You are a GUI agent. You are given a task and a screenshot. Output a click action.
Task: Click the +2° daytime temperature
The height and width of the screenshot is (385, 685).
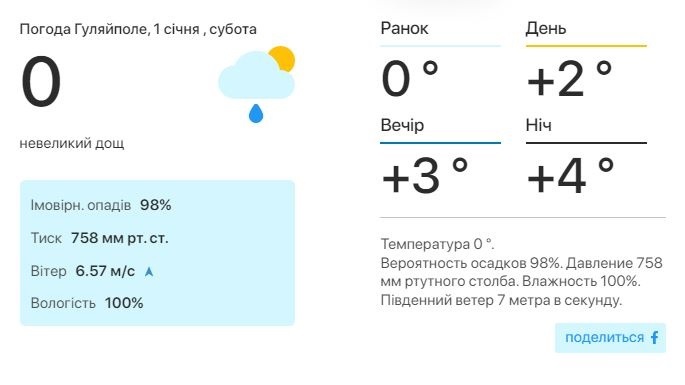point(570,79)
